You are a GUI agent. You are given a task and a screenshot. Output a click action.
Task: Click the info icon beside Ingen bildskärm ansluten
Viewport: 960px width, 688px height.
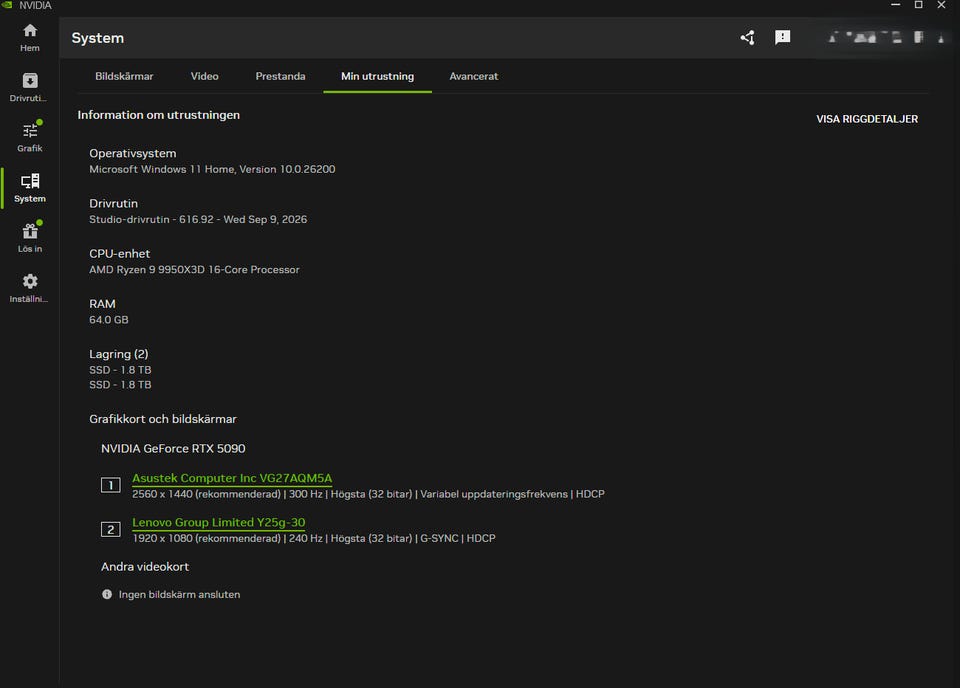(107, 594)
